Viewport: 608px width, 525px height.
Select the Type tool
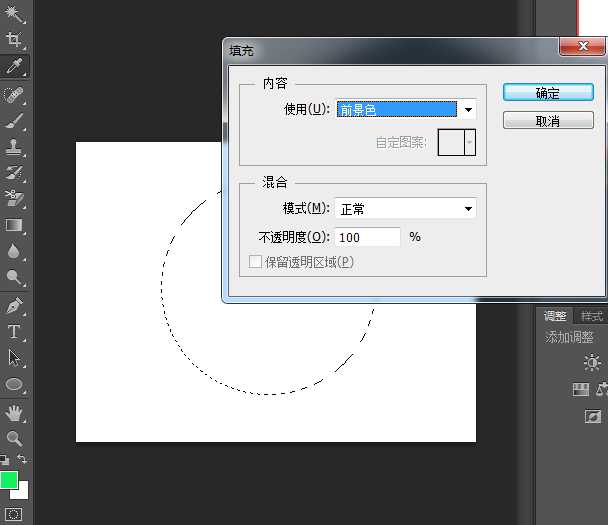14,332
